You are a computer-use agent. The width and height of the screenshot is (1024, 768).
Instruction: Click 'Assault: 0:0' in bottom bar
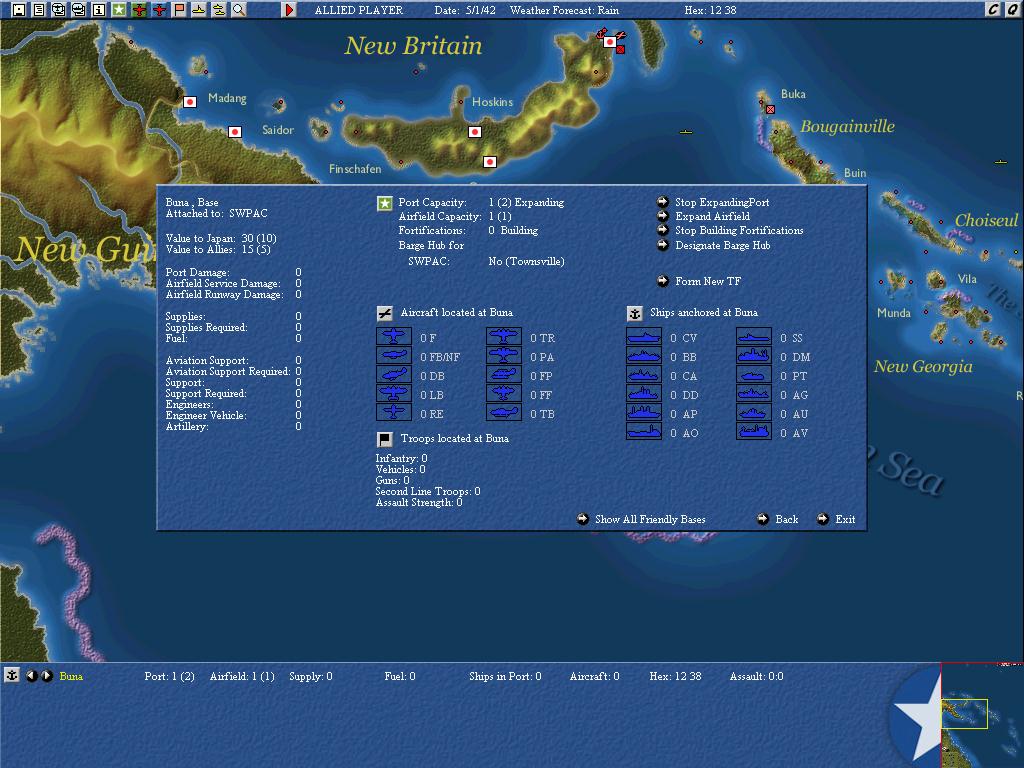(x=756, y=676)
